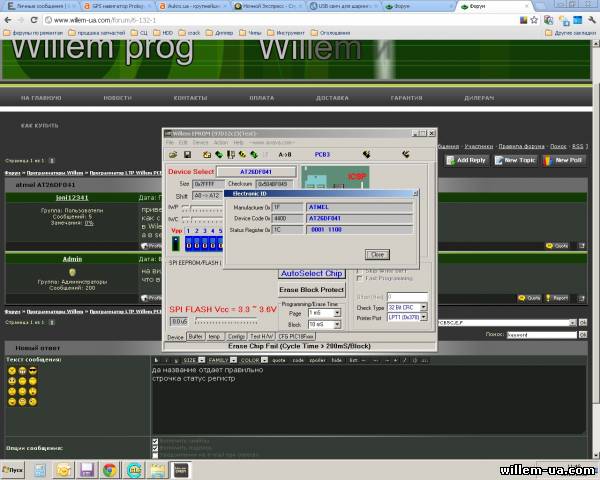The image size is (600, 480).
Task: Click the PCB3 toolbar item
Action: coord(322,155)
